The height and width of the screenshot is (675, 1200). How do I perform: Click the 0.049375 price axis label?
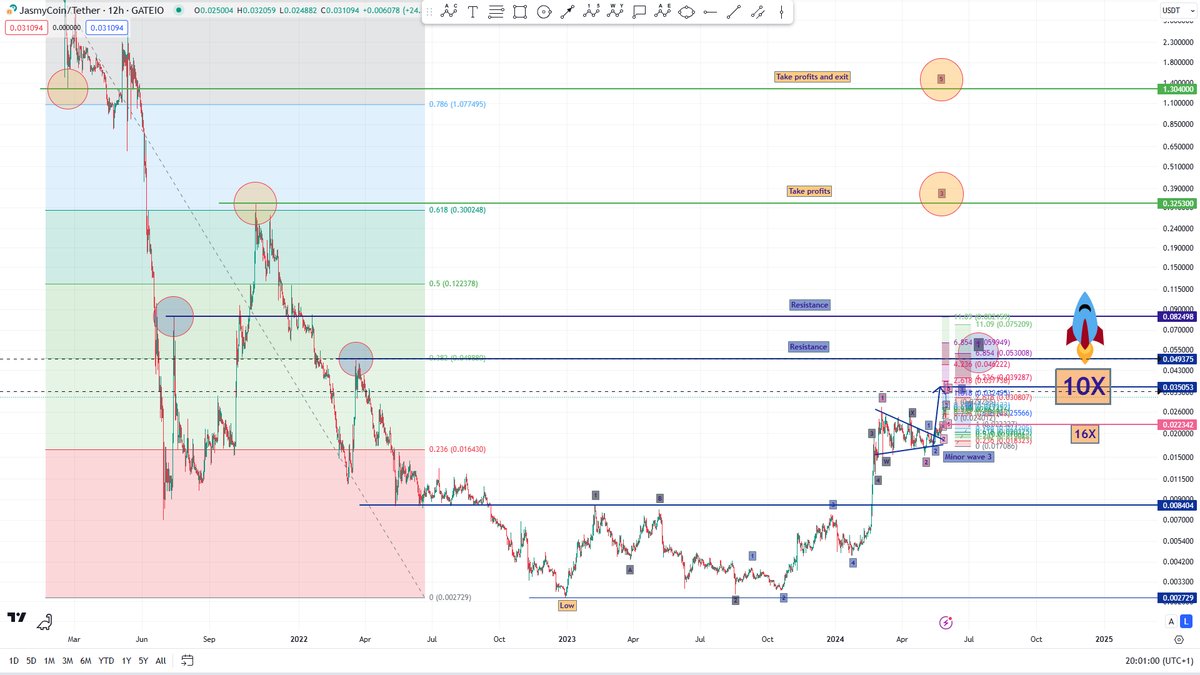click(x=1177, y=359)
